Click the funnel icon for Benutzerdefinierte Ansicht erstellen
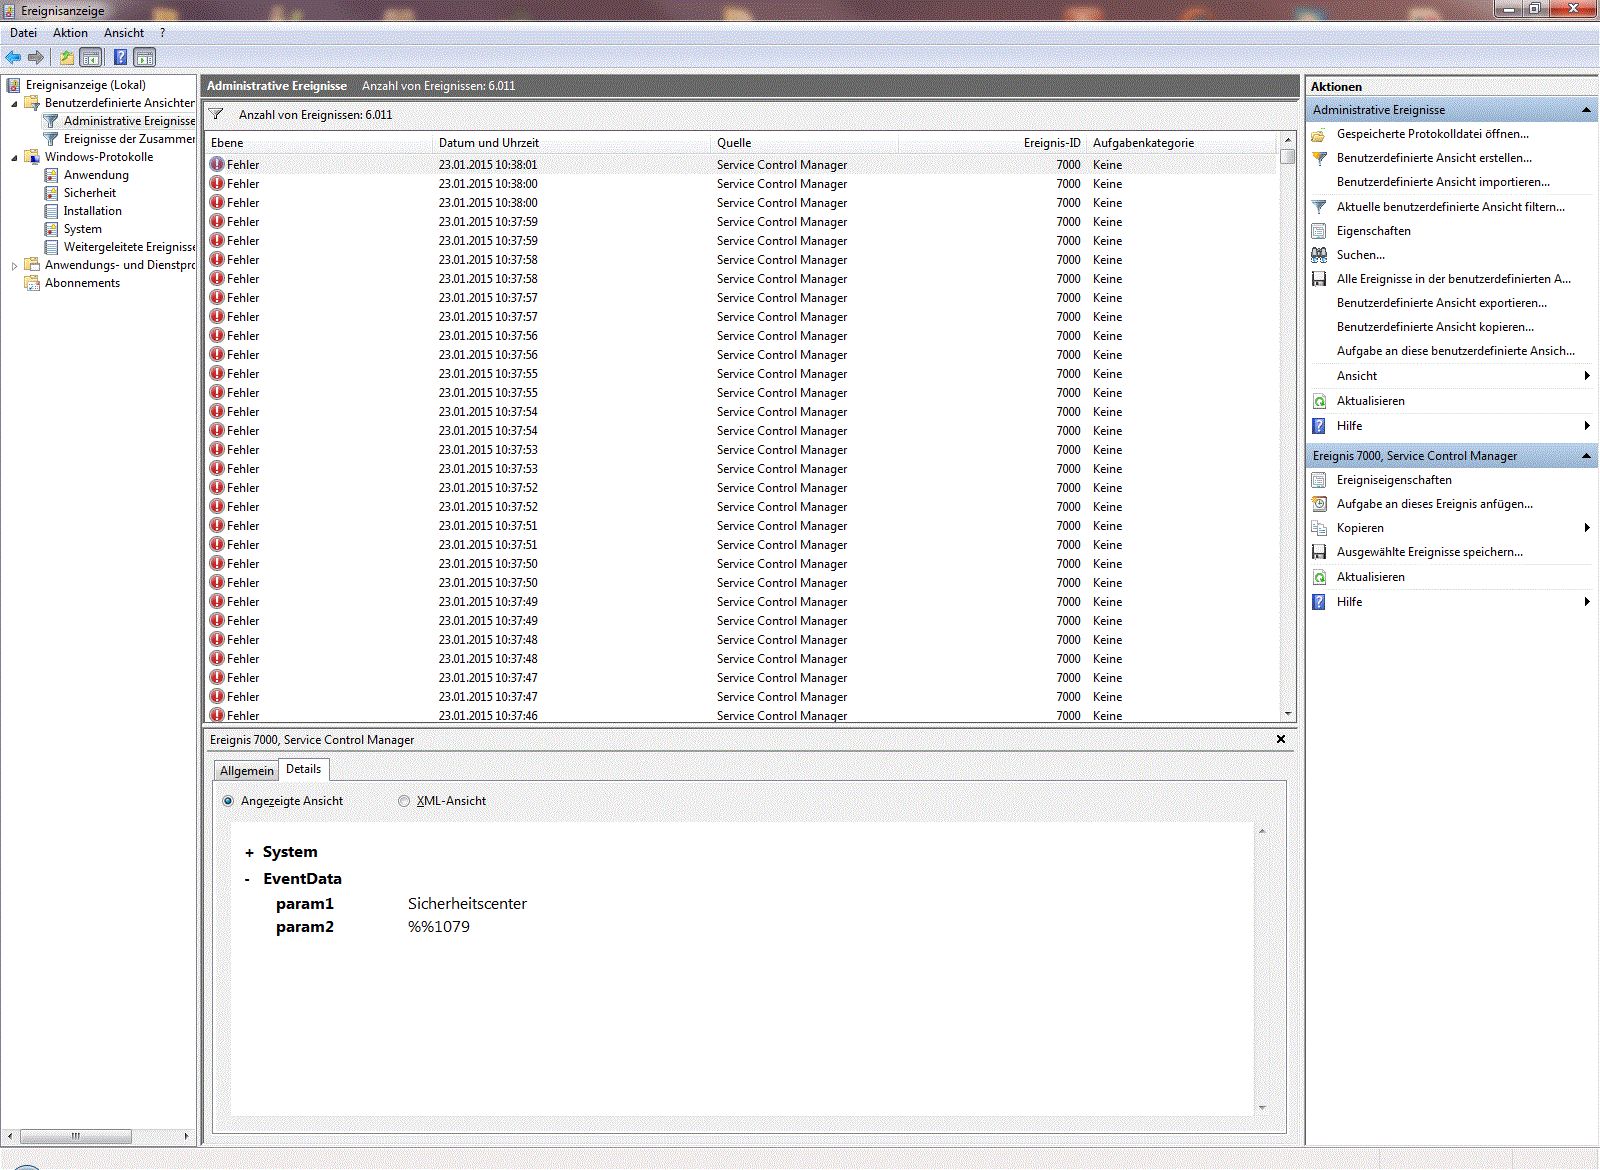 click(x=1319, y=158)
